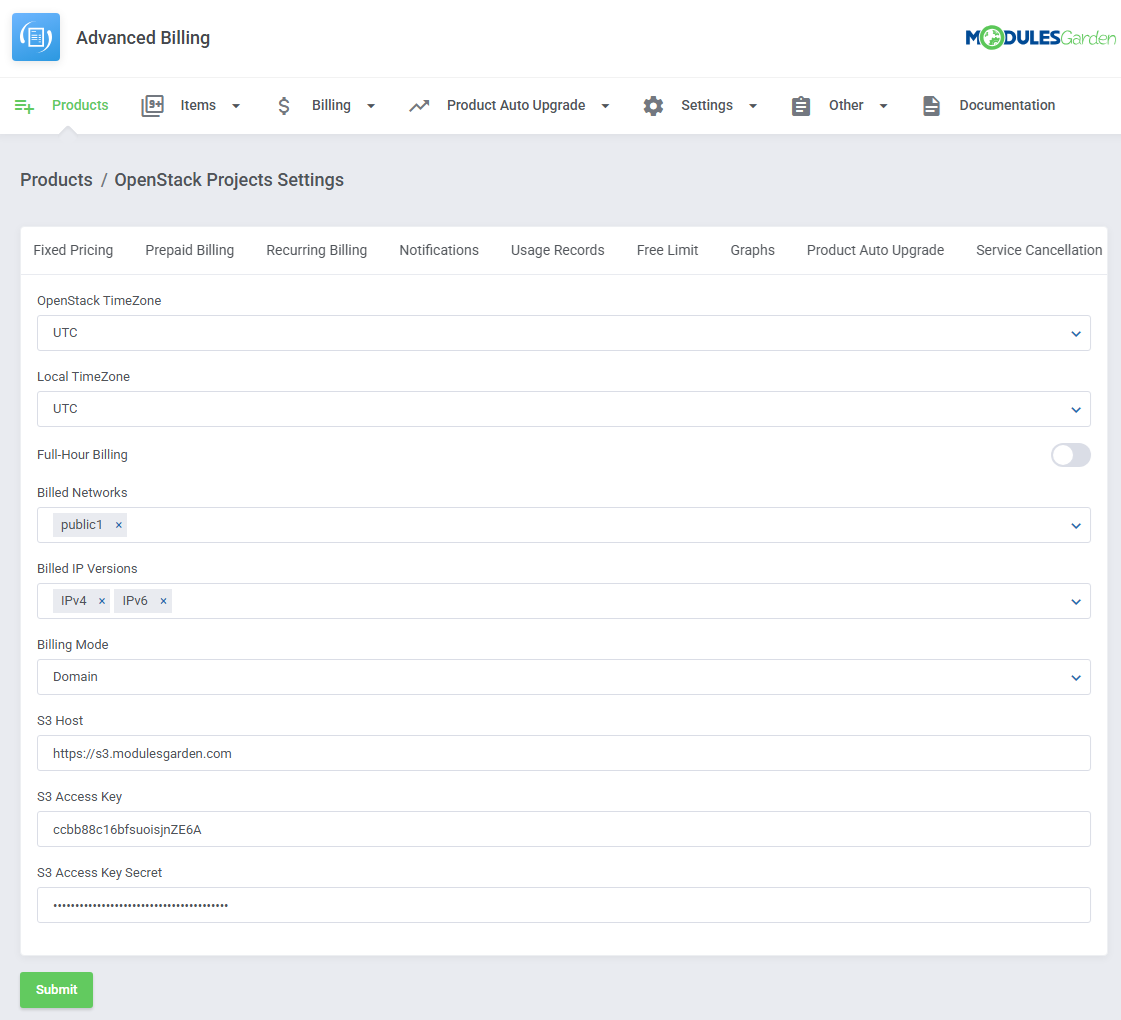Click the Settings gear icon
The height and width of the screenshot is (1020, 1121).
point(653,106)
